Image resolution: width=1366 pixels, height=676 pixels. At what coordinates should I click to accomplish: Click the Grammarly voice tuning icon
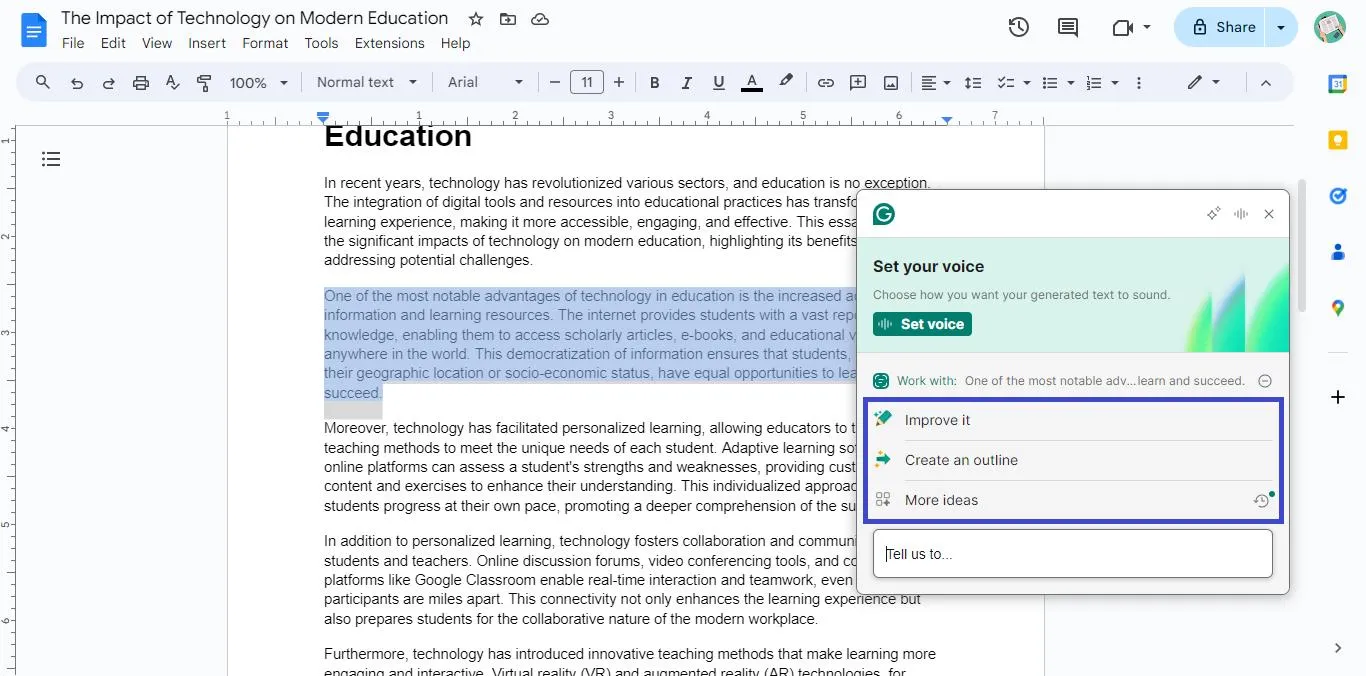point(1241,213)
